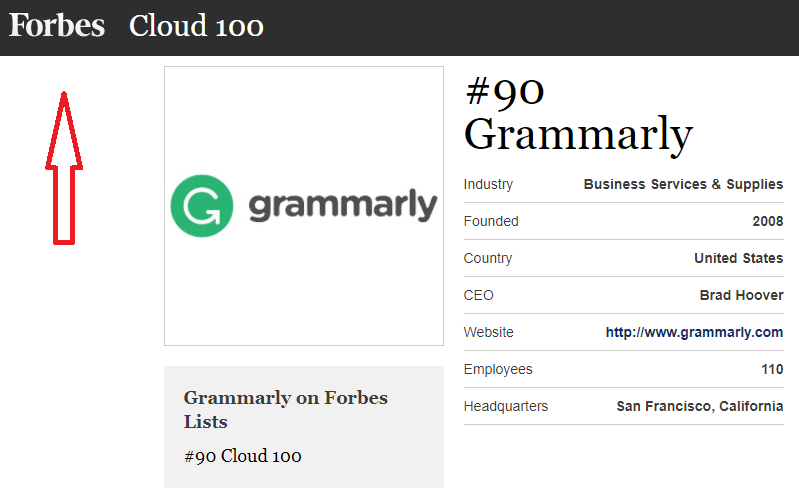Click the employees count '110'
Viewport: 799px width, 495px height.
772,369
